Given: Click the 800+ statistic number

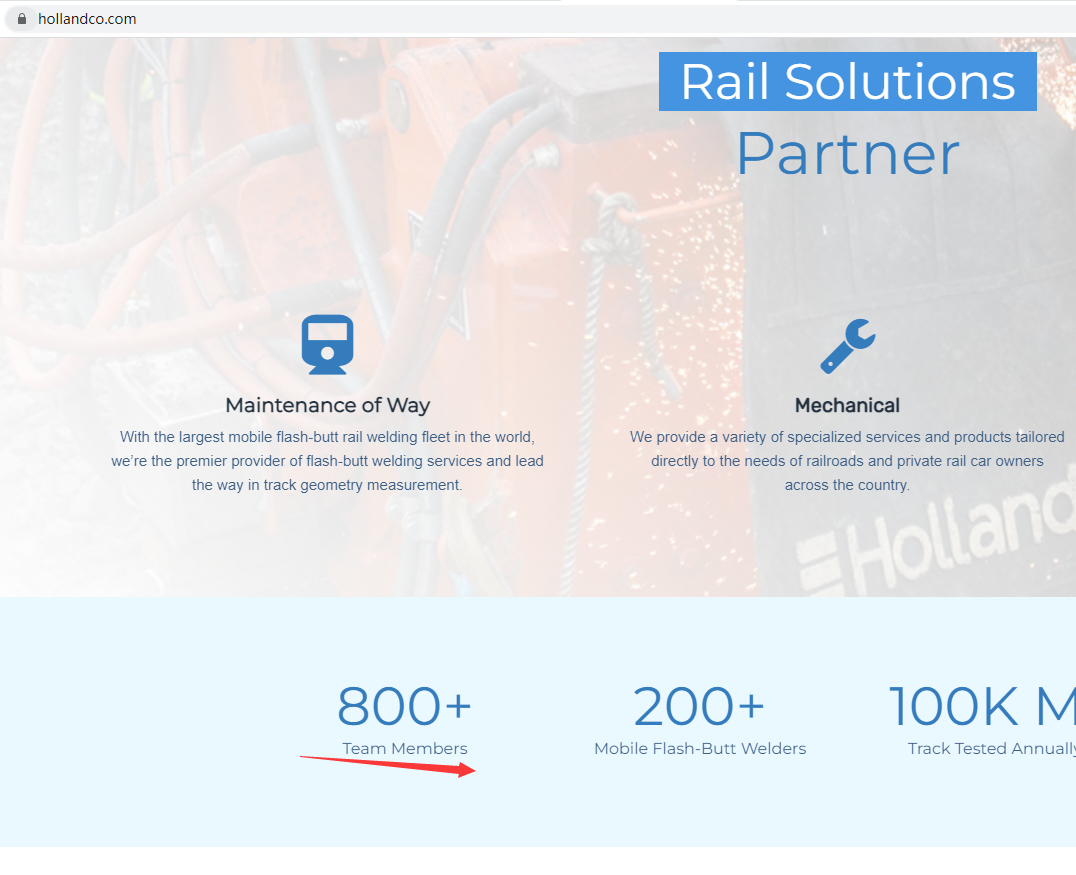Looking at the screenshot, I should coord(404,706).
